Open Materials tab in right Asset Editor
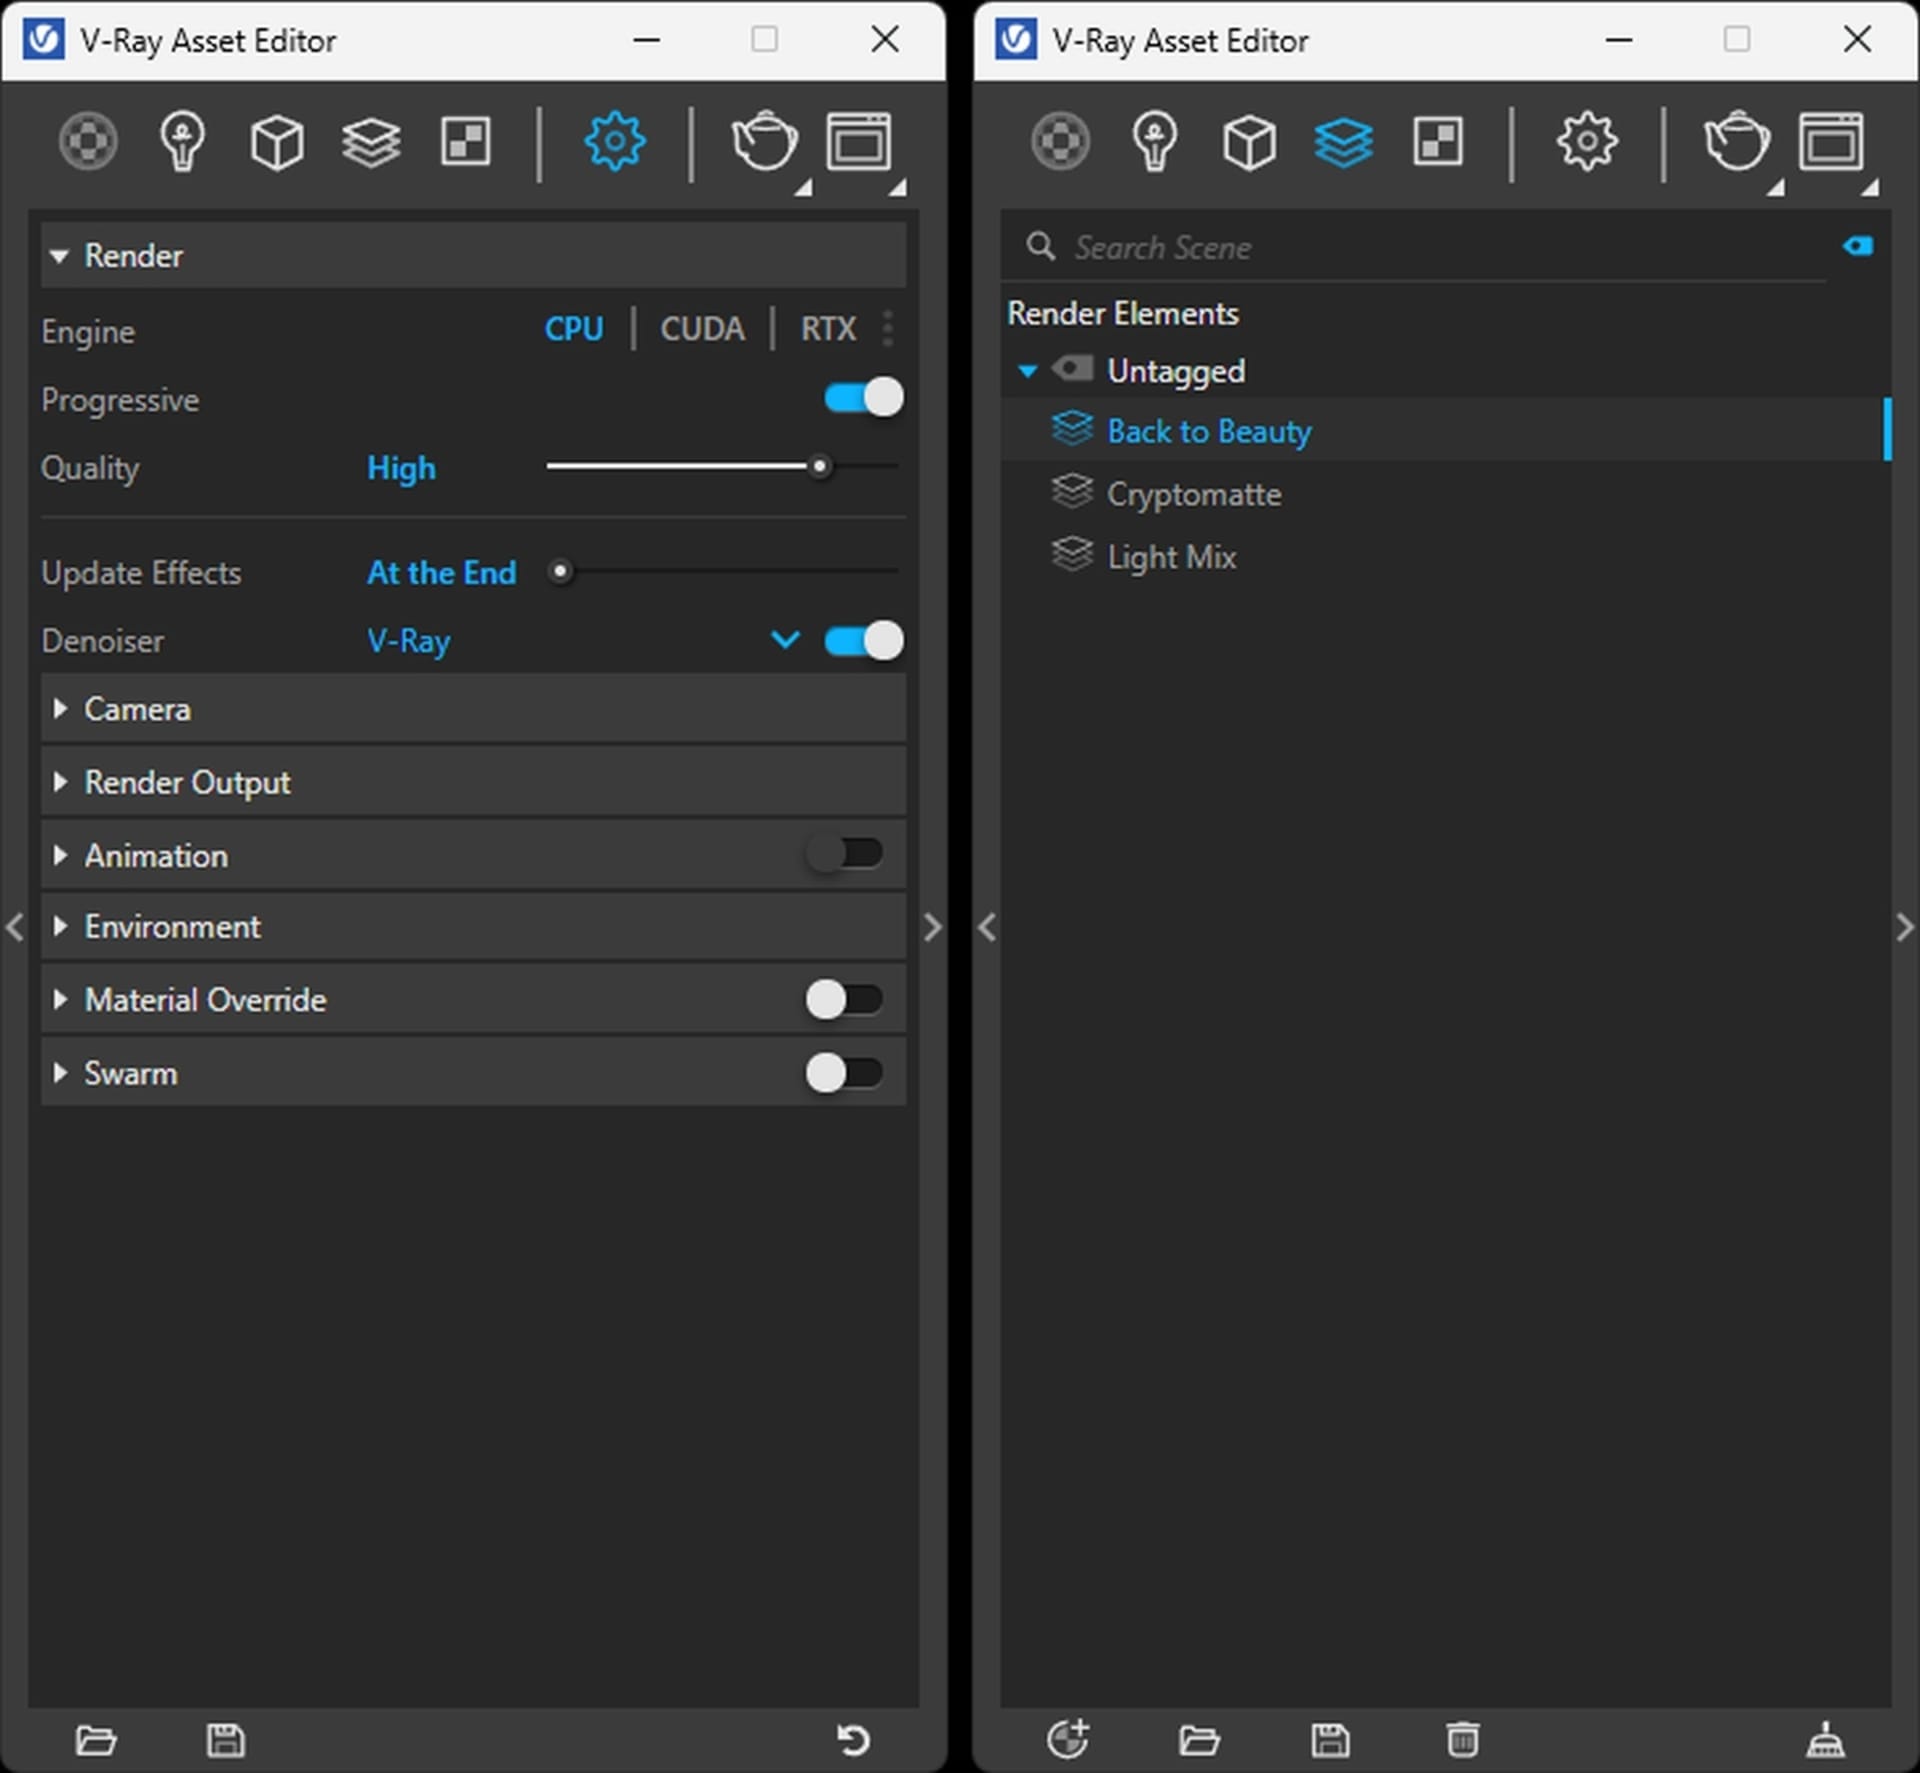 (x=1060, y=141)
